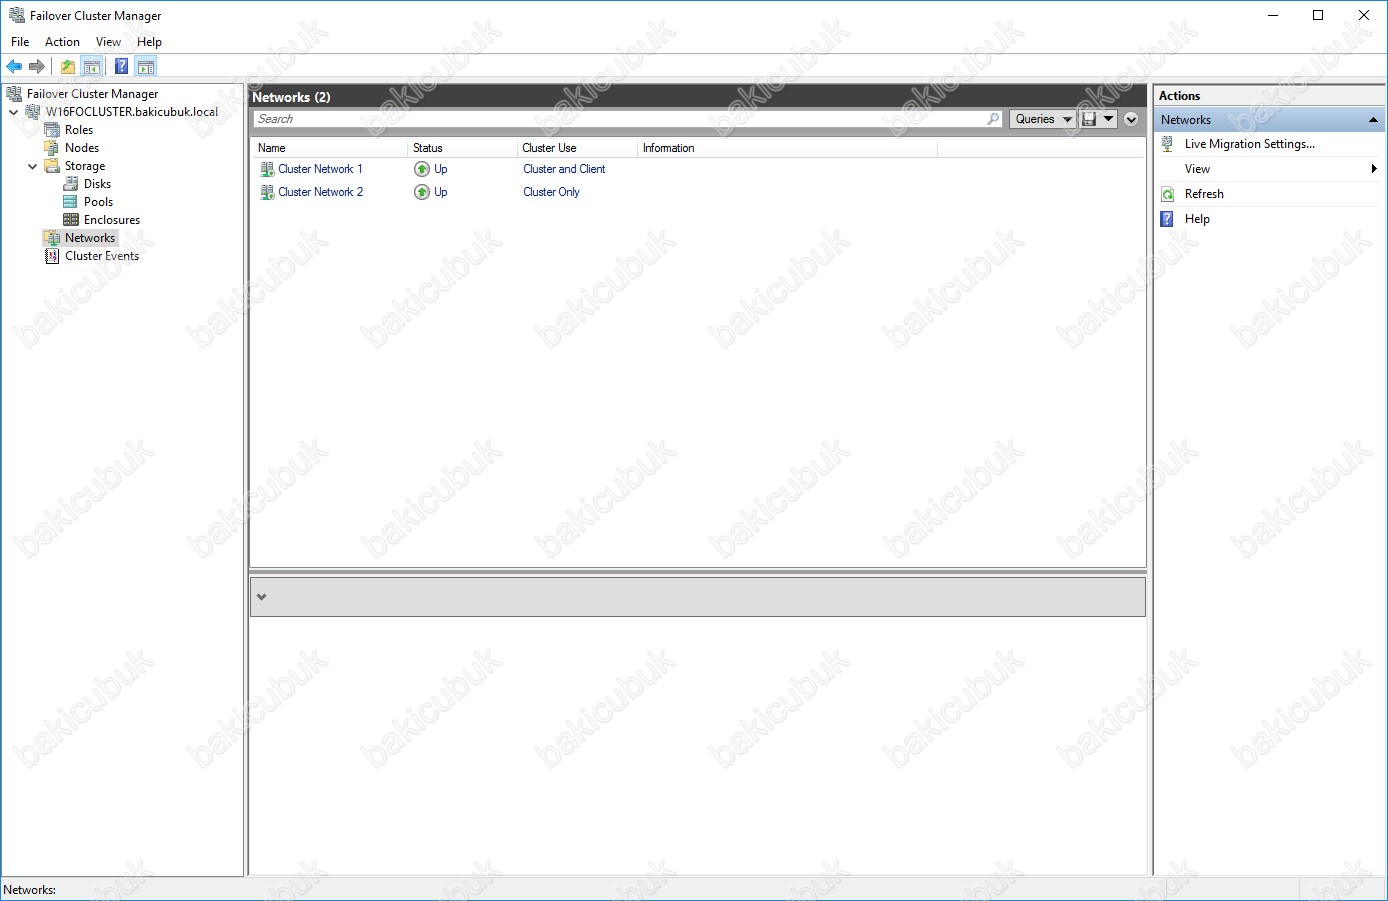Click the Storage folder icon in the tree
This screenshot has height=901, width=1388.
tap(52, 166)
